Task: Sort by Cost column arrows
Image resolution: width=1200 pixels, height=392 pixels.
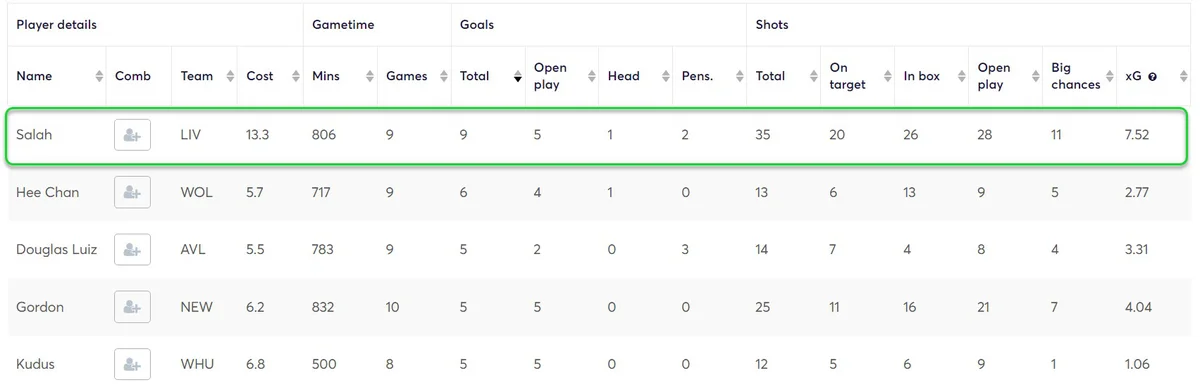Action: [296, 77]
